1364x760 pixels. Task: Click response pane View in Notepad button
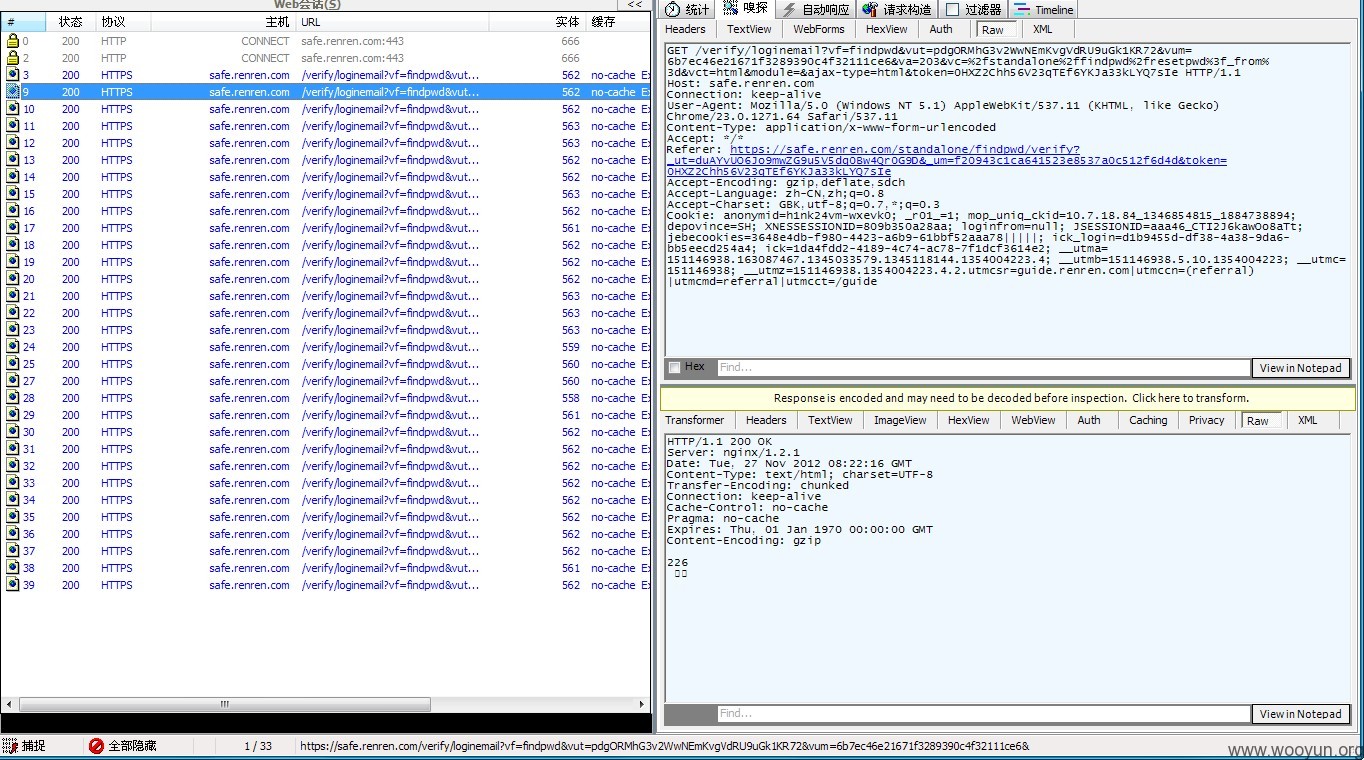(1301, 714)
